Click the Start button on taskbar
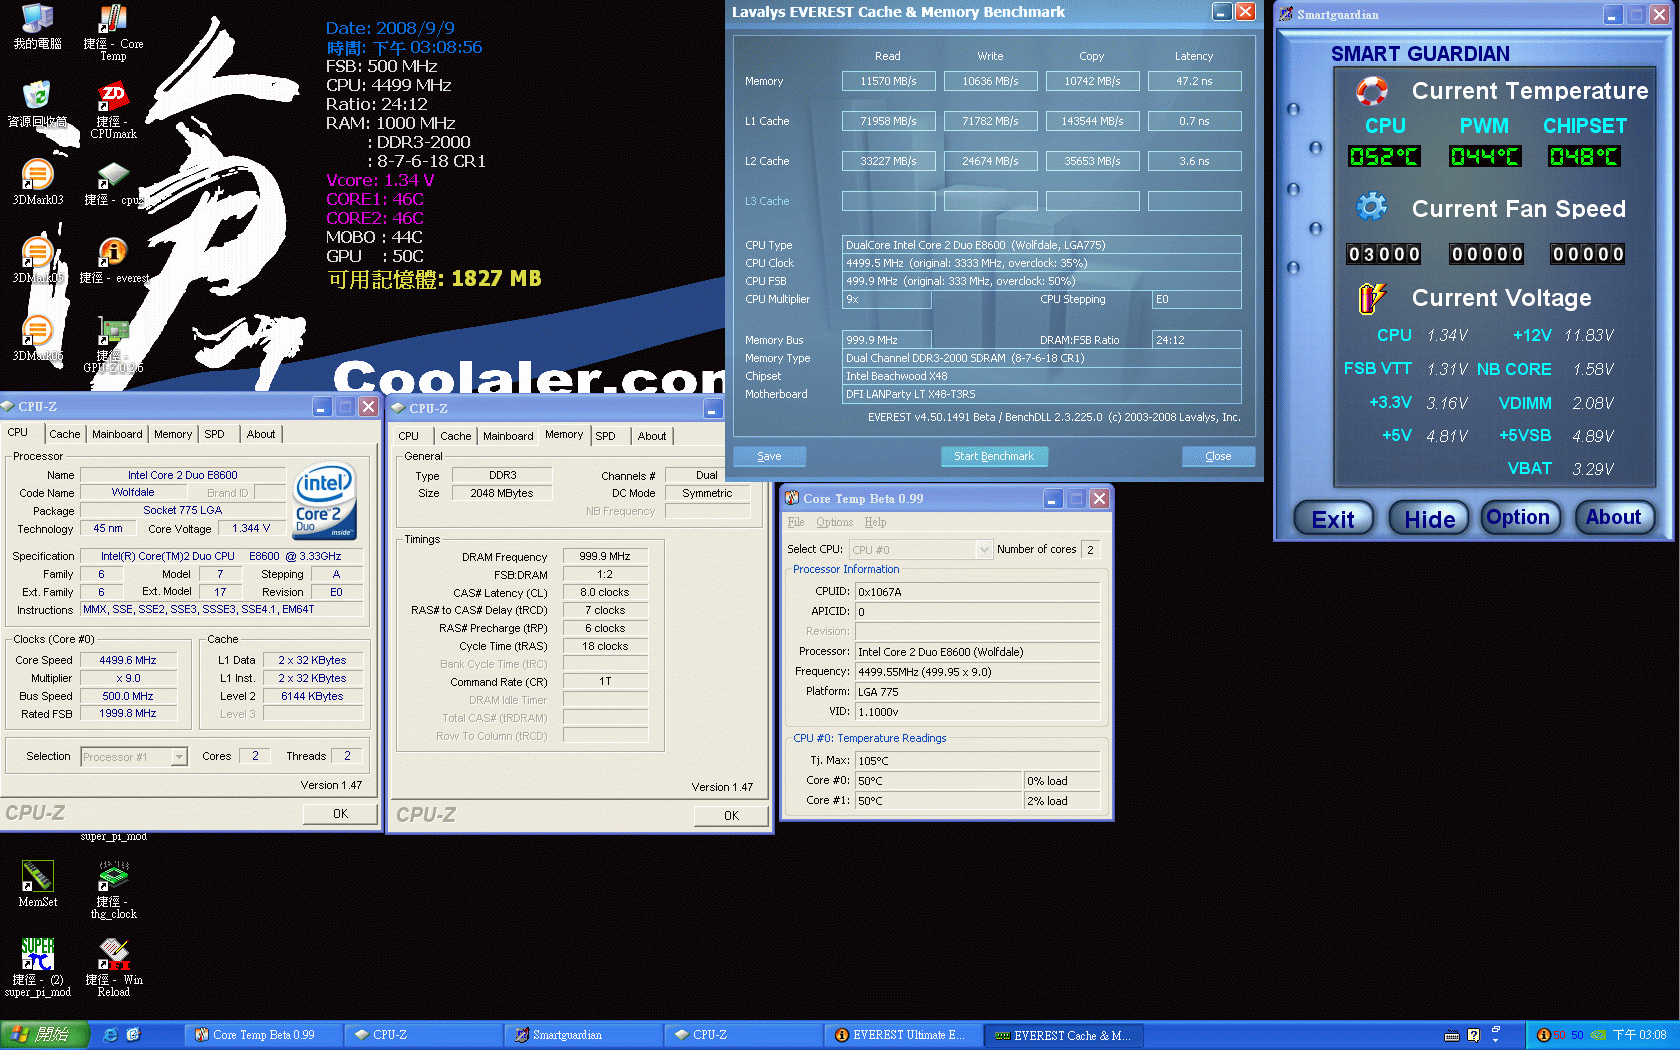This screenshot has height=1050, width=1680. click(44, 1035)
